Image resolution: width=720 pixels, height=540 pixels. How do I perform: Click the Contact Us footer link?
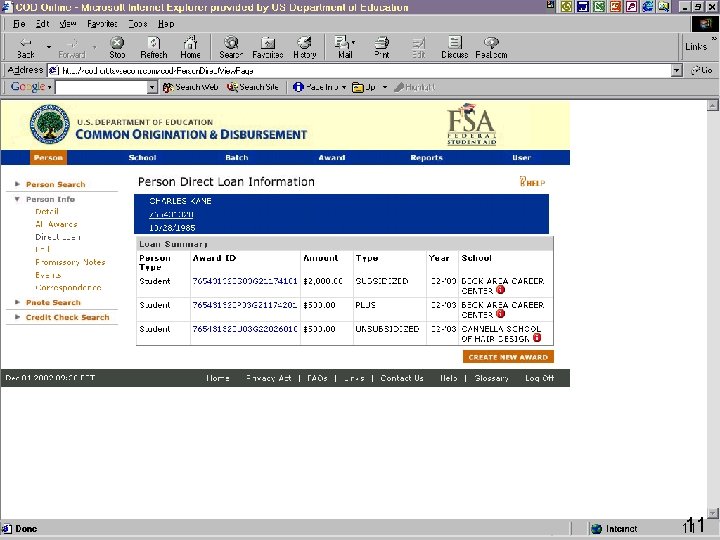click(x=402, y=378)
